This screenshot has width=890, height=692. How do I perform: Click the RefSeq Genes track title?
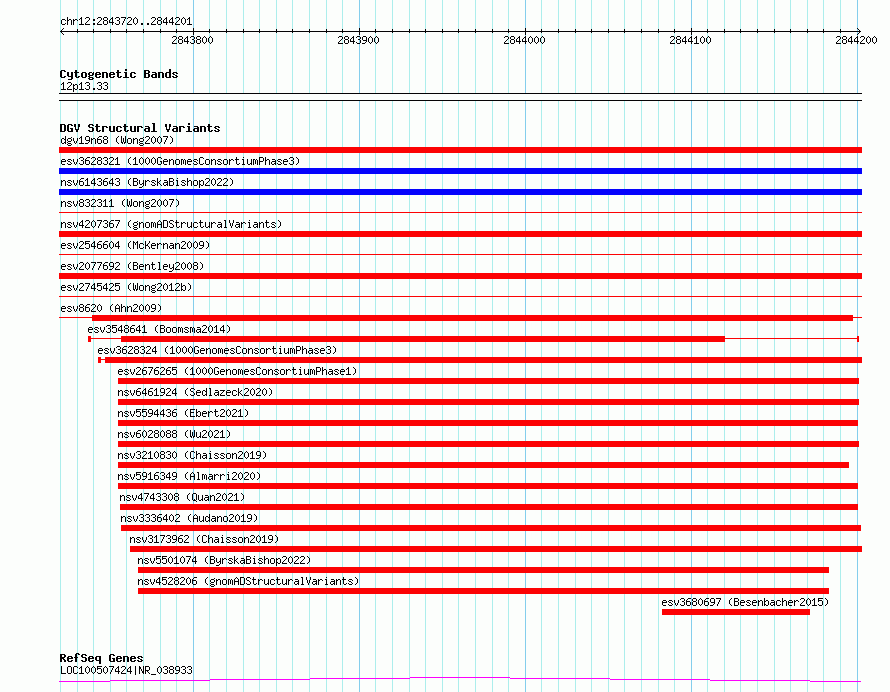(x=101, y=658)
